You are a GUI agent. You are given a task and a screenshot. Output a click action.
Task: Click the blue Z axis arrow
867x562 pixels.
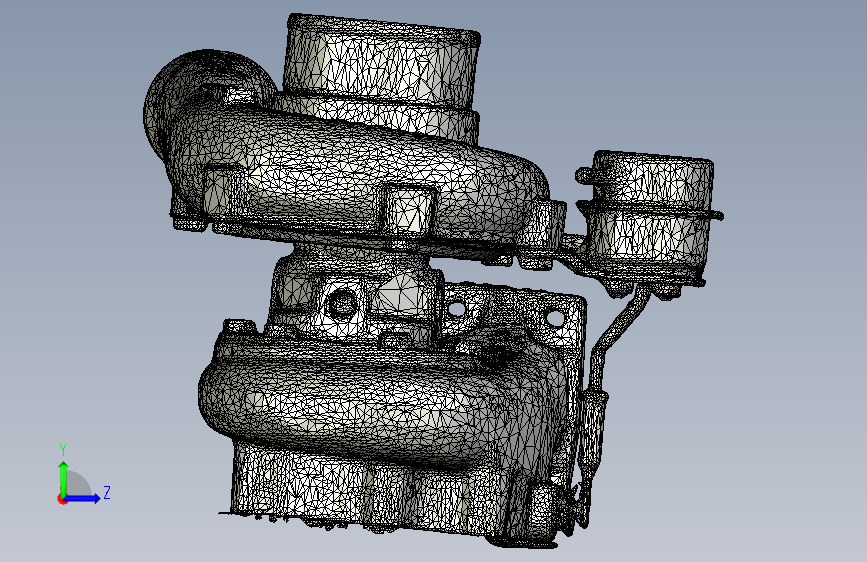pos(83,498)
